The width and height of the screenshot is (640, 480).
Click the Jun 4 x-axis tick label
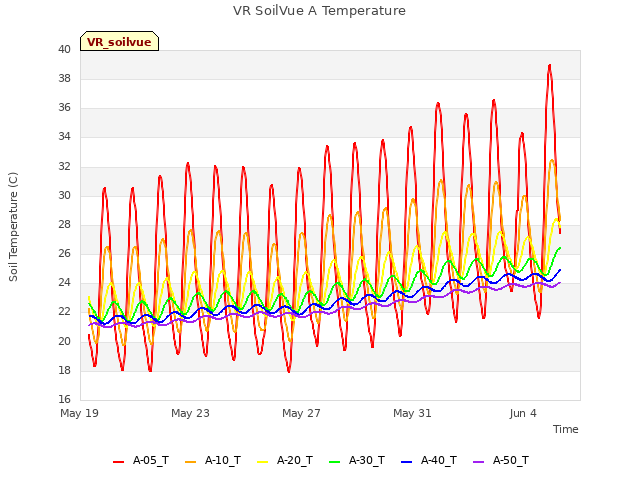click(523, 413)
